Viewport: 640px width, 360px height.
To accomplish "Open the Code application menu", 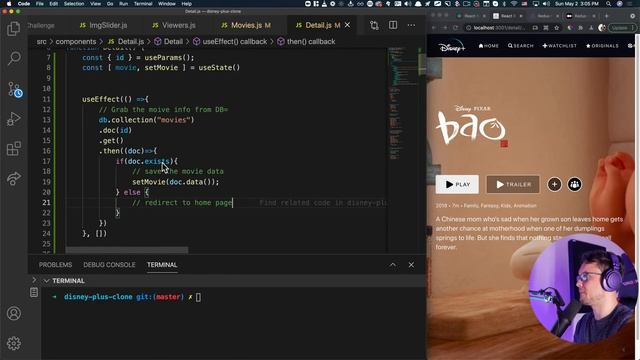I will [24, 4].
